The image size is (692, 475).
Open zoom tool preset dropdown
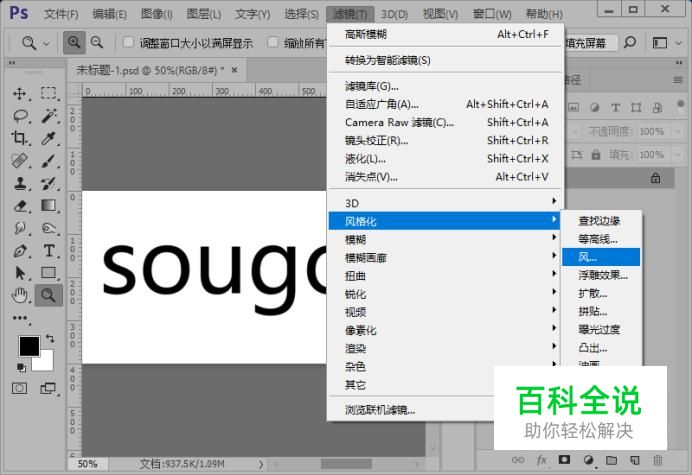[46, 43]
